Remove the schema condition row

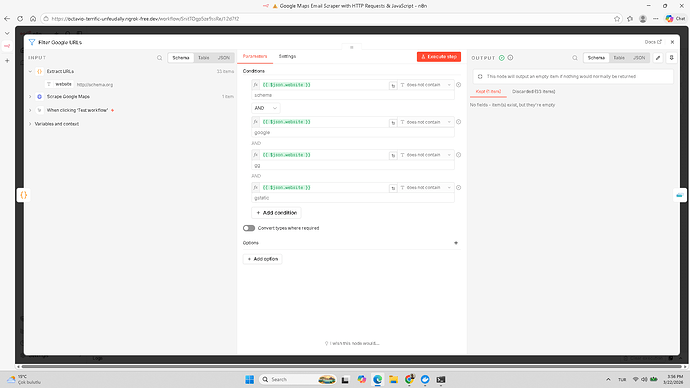pos(459,84)
